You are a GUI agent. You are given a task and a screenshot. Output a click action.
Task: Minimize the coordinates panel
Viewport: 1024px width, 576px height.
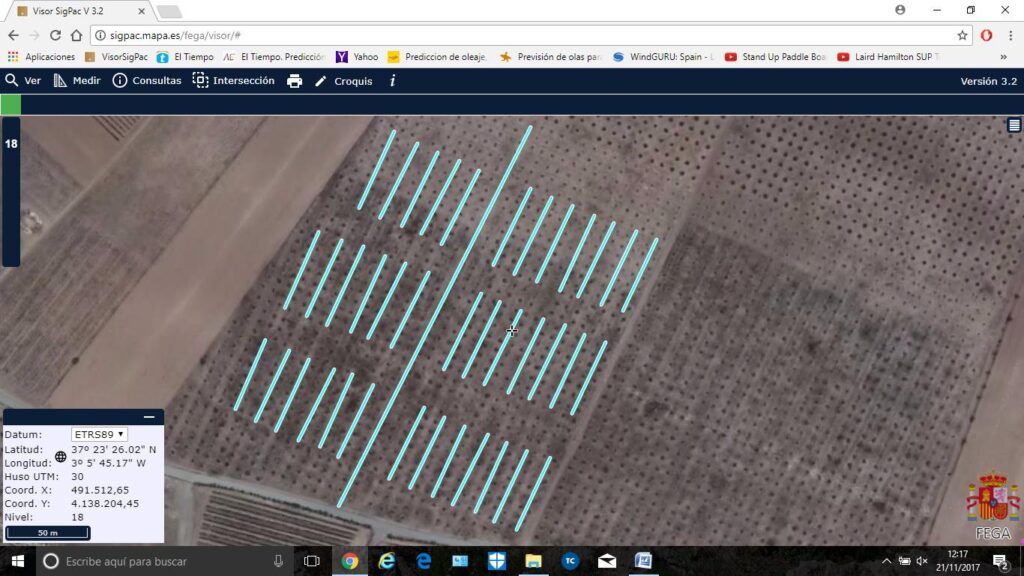[149, 417]
